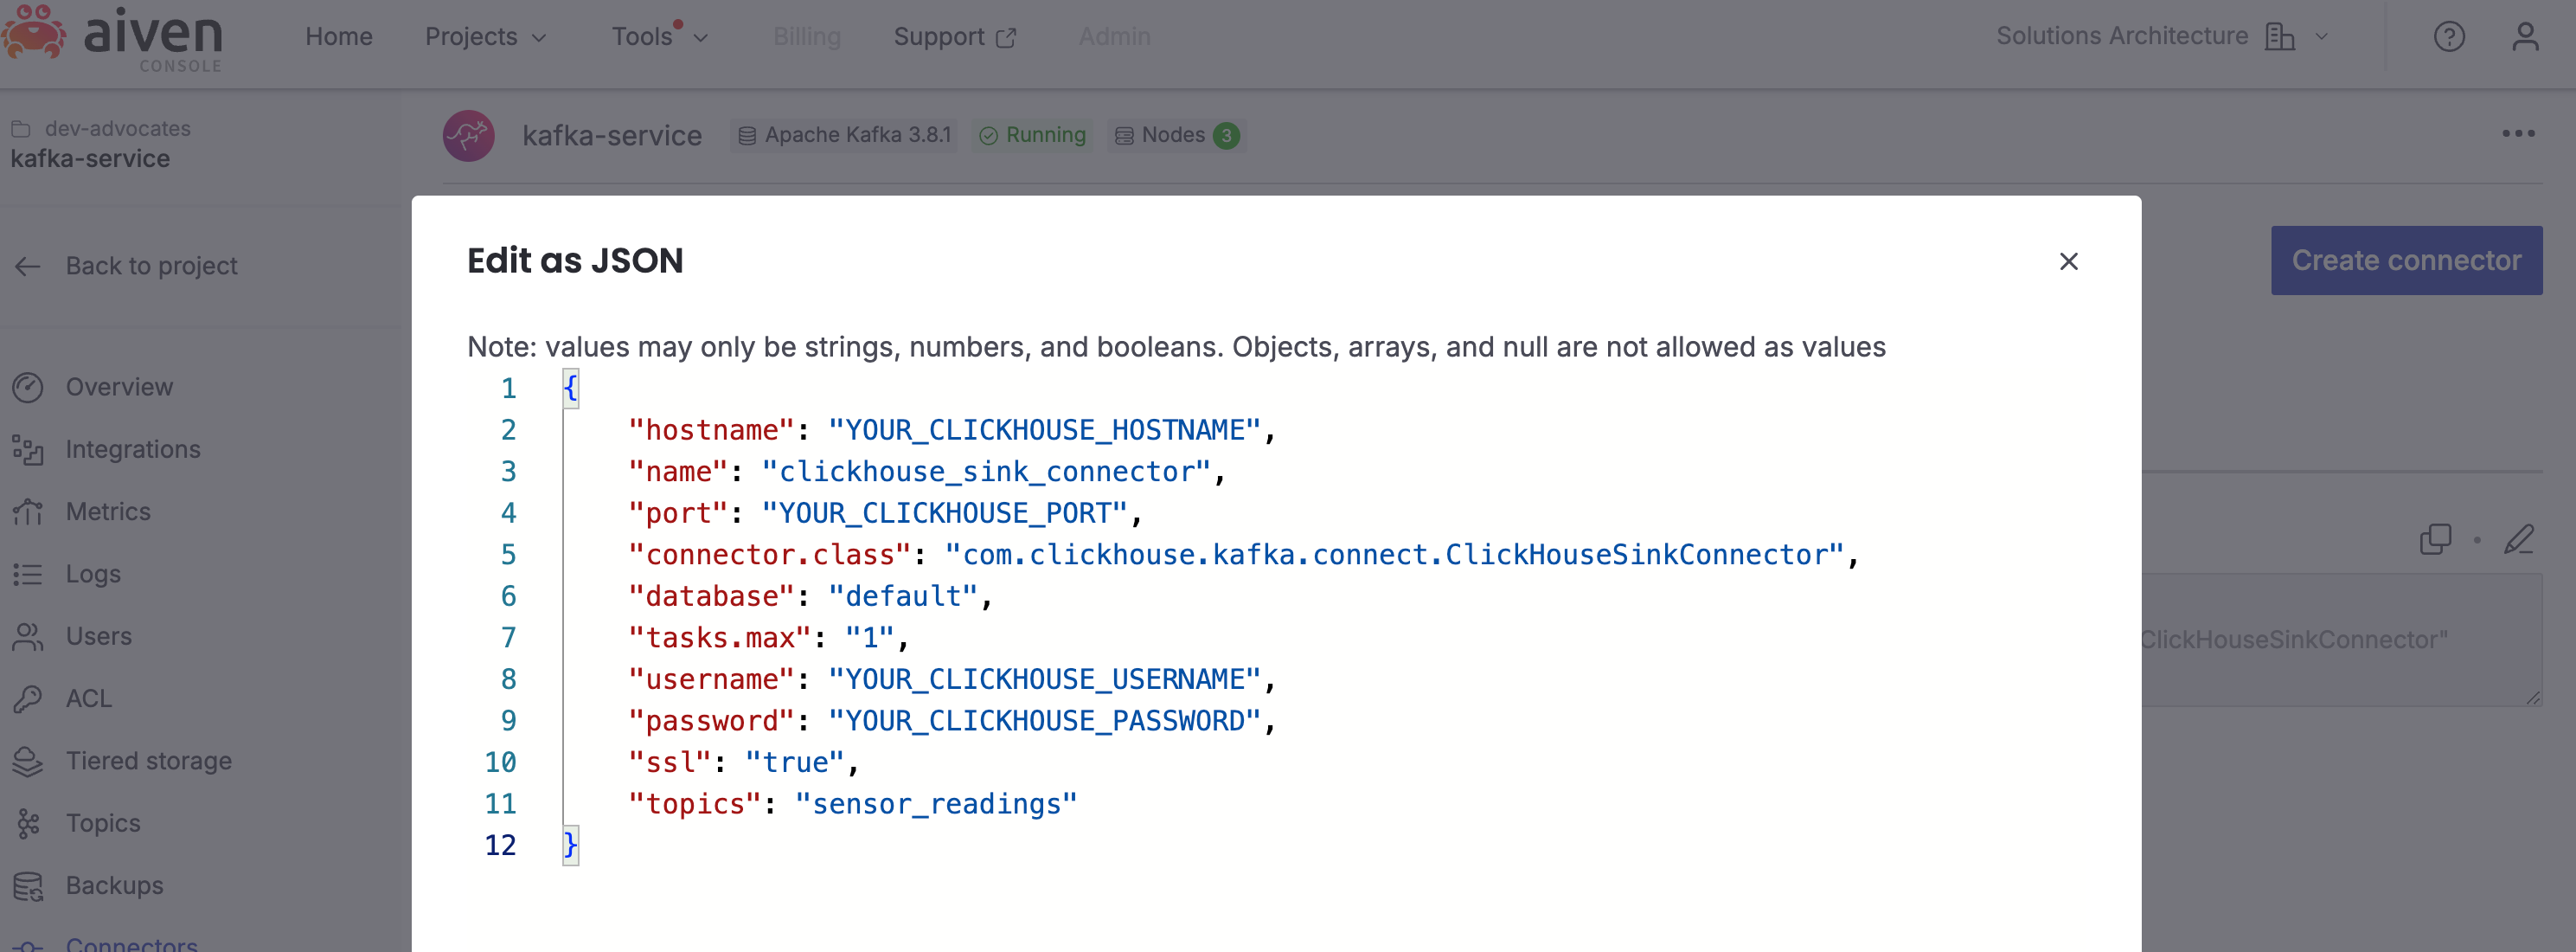Click the "tasks.max" line in editor
2576x952 pixels.
click(768, 638)
